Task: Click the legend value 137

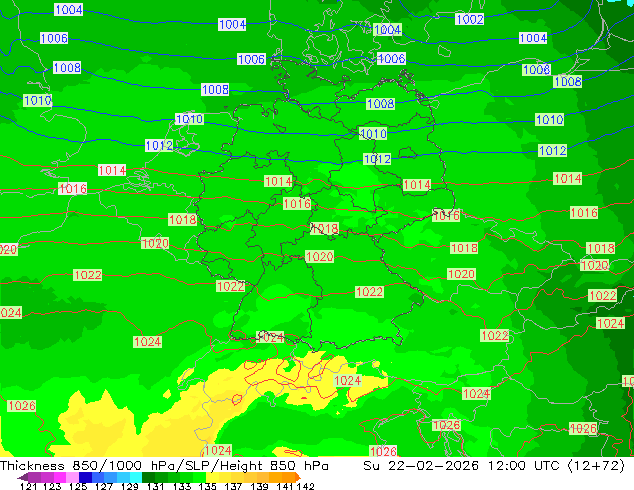Action: 233,486
